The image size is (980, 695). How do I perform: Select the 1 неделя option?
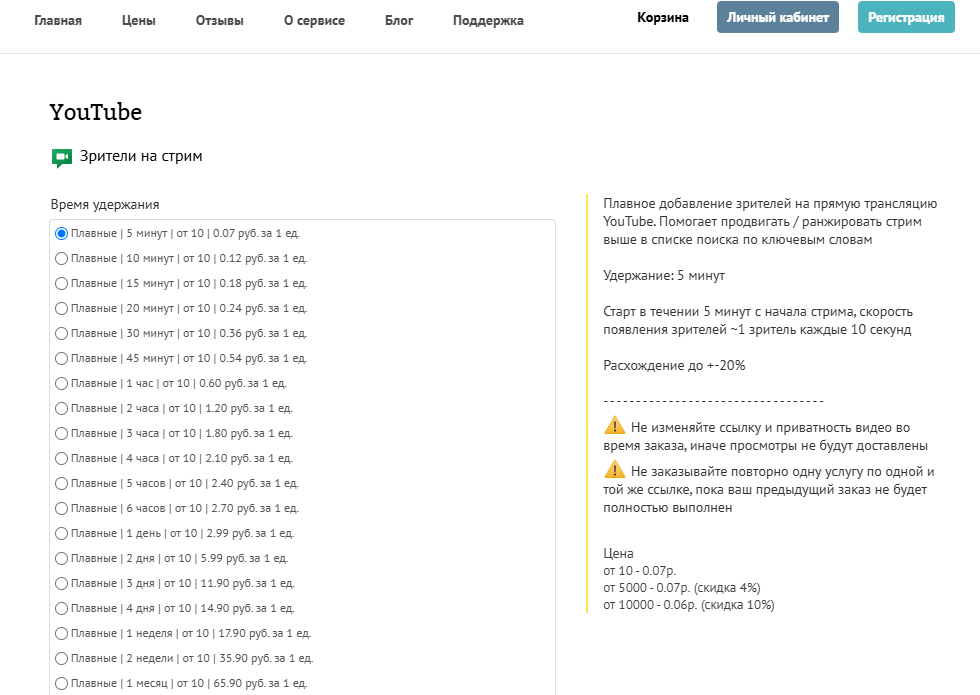point(61,633)
